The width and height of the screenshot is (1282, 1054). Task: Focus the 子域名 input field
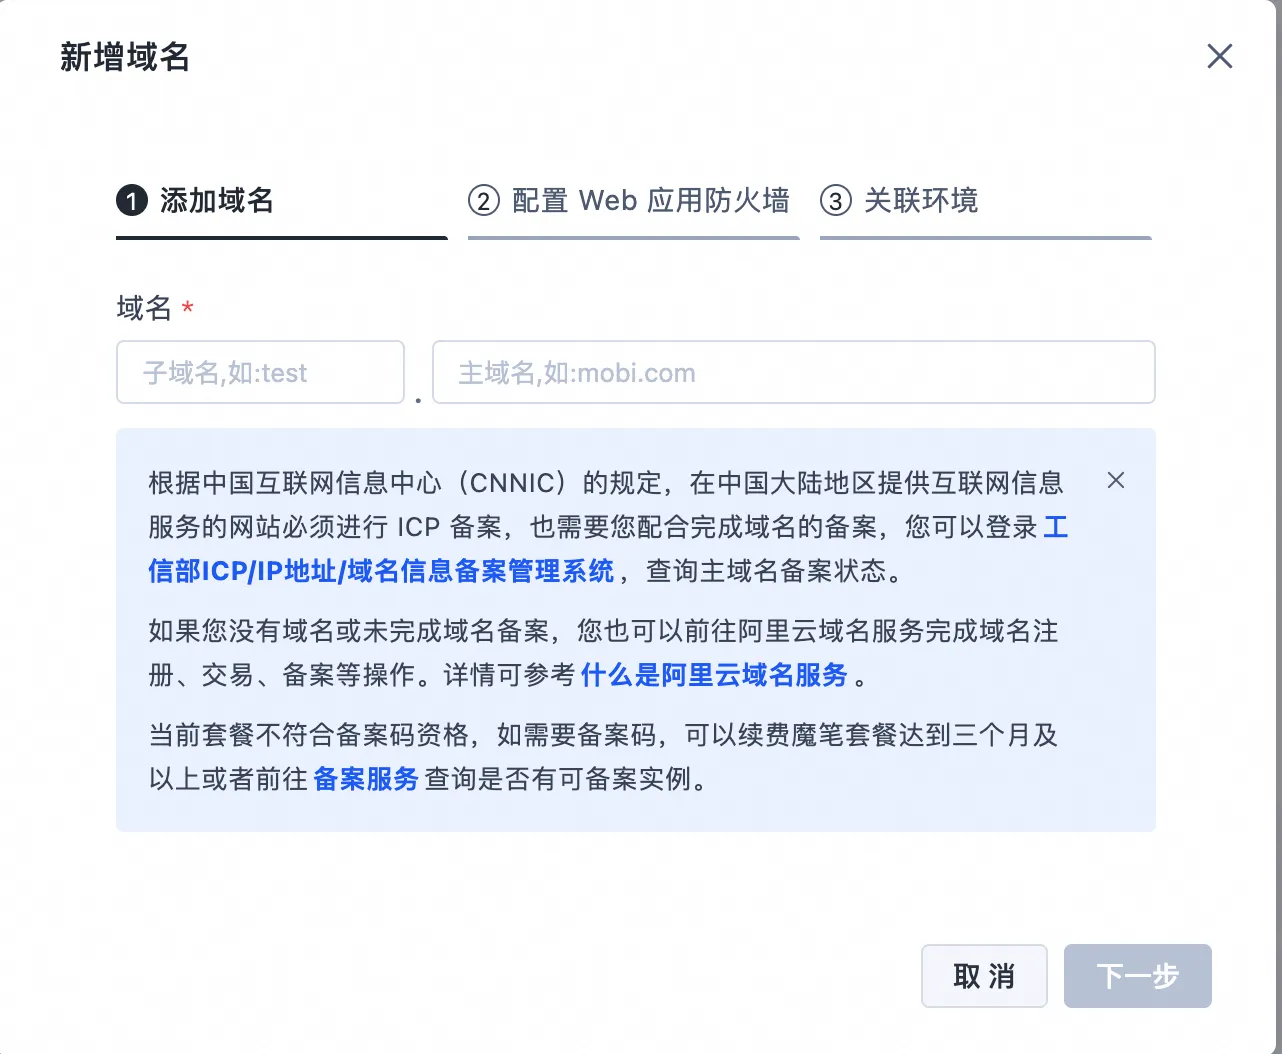[x=260, y=372]
